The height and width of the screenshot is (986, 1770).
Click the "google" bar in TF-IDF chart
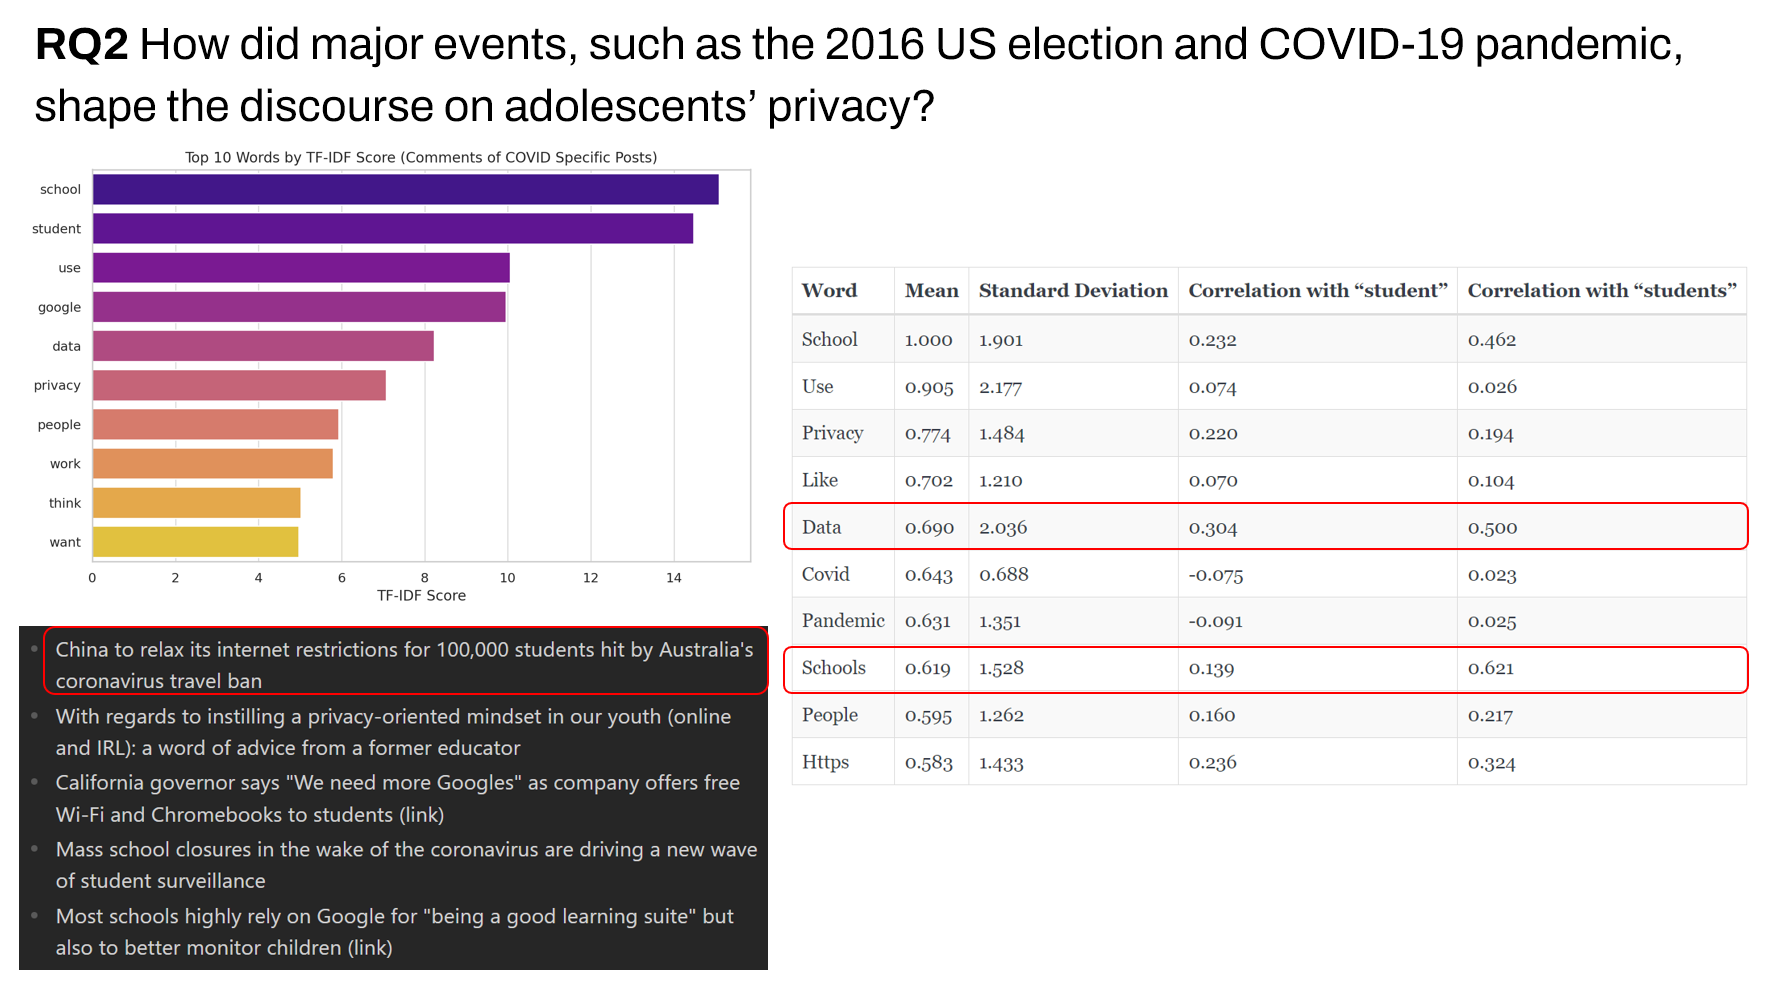pyautogui.click(x=299, y=307)
